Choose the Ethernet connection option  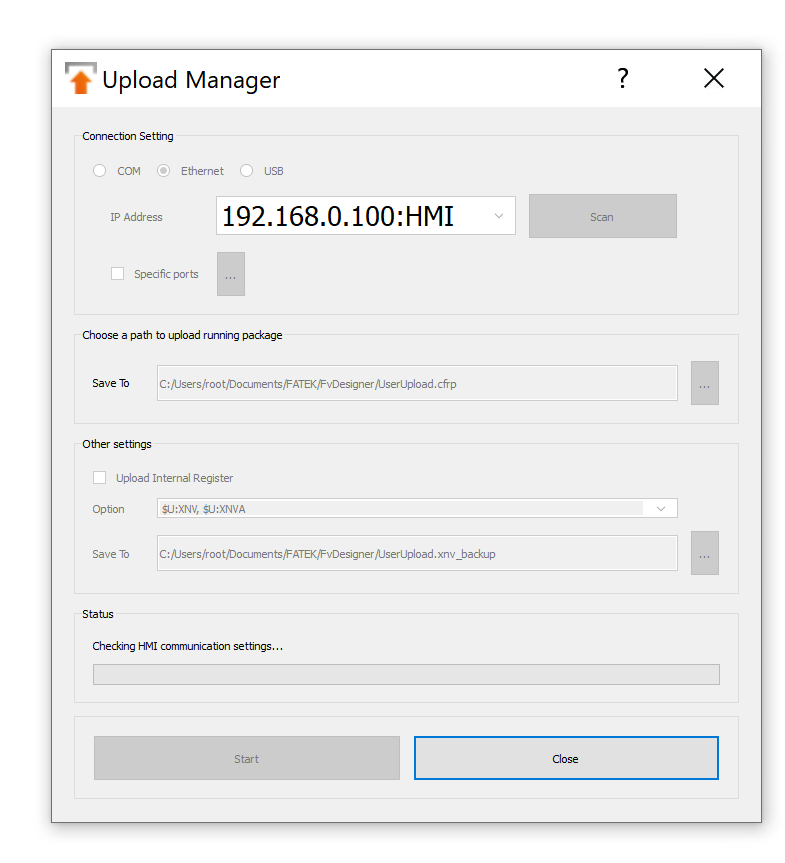pos(164,171)
